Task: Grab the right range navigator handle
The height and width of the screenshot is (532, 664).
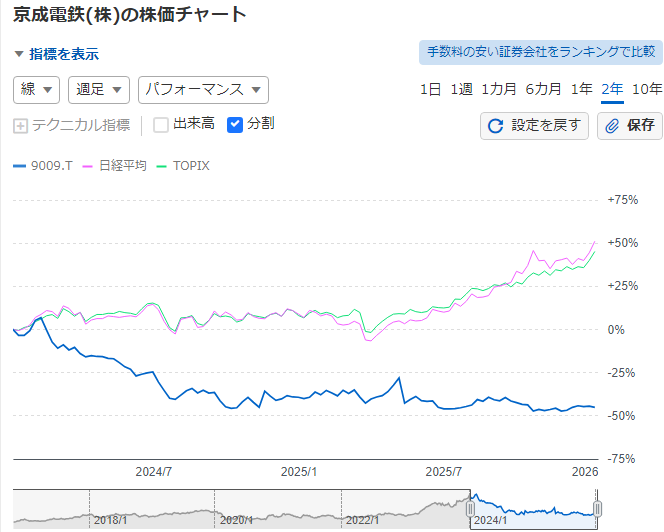Action: (598, 509)
